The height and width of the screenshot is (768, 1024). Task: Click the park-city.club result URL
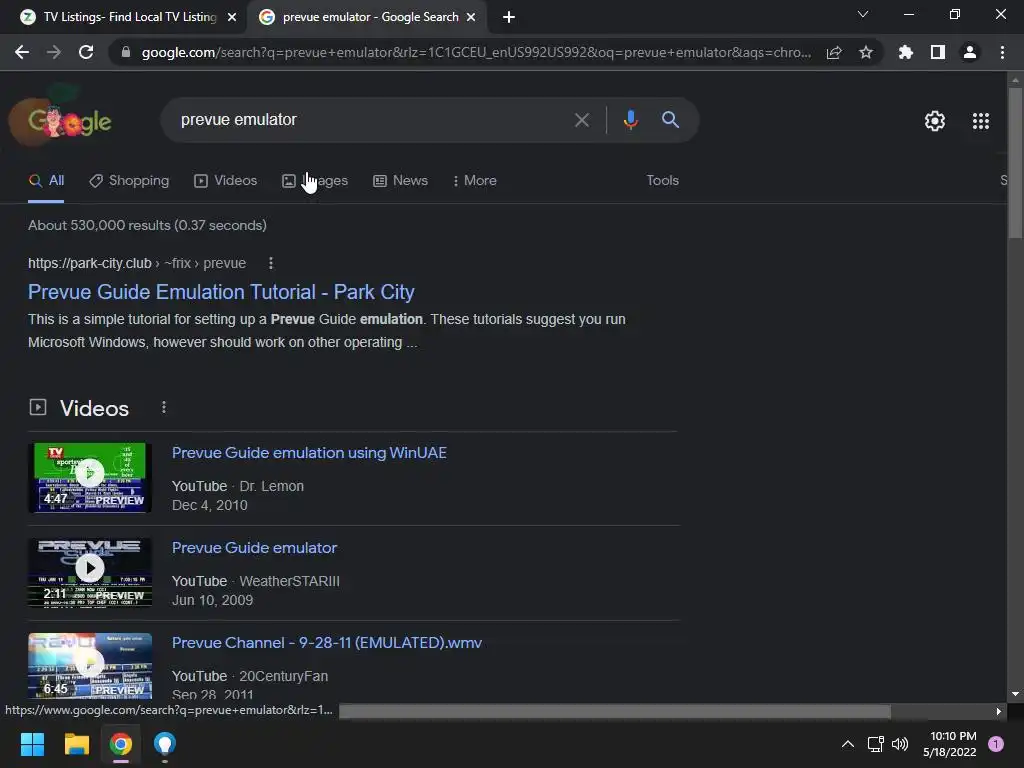pos(136,263)
